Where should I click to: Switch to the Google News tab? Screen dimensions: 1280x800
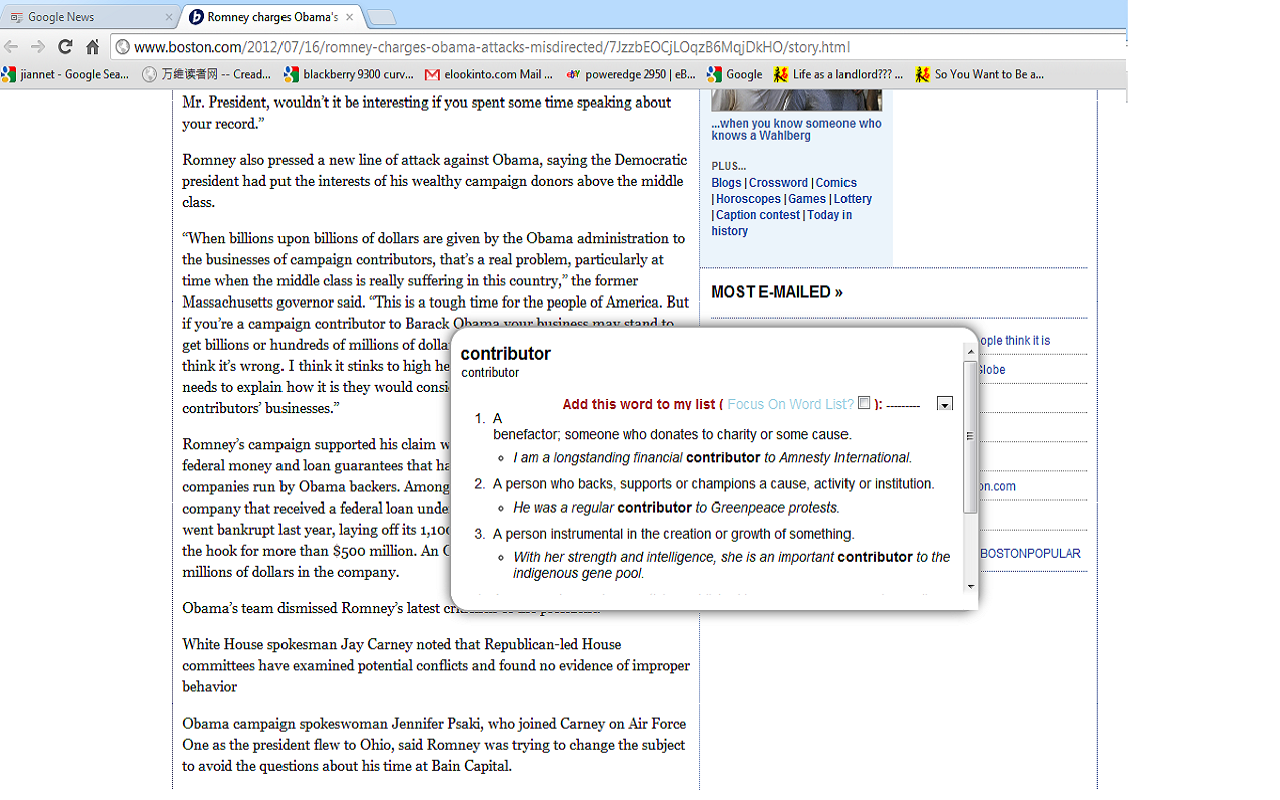90,17
